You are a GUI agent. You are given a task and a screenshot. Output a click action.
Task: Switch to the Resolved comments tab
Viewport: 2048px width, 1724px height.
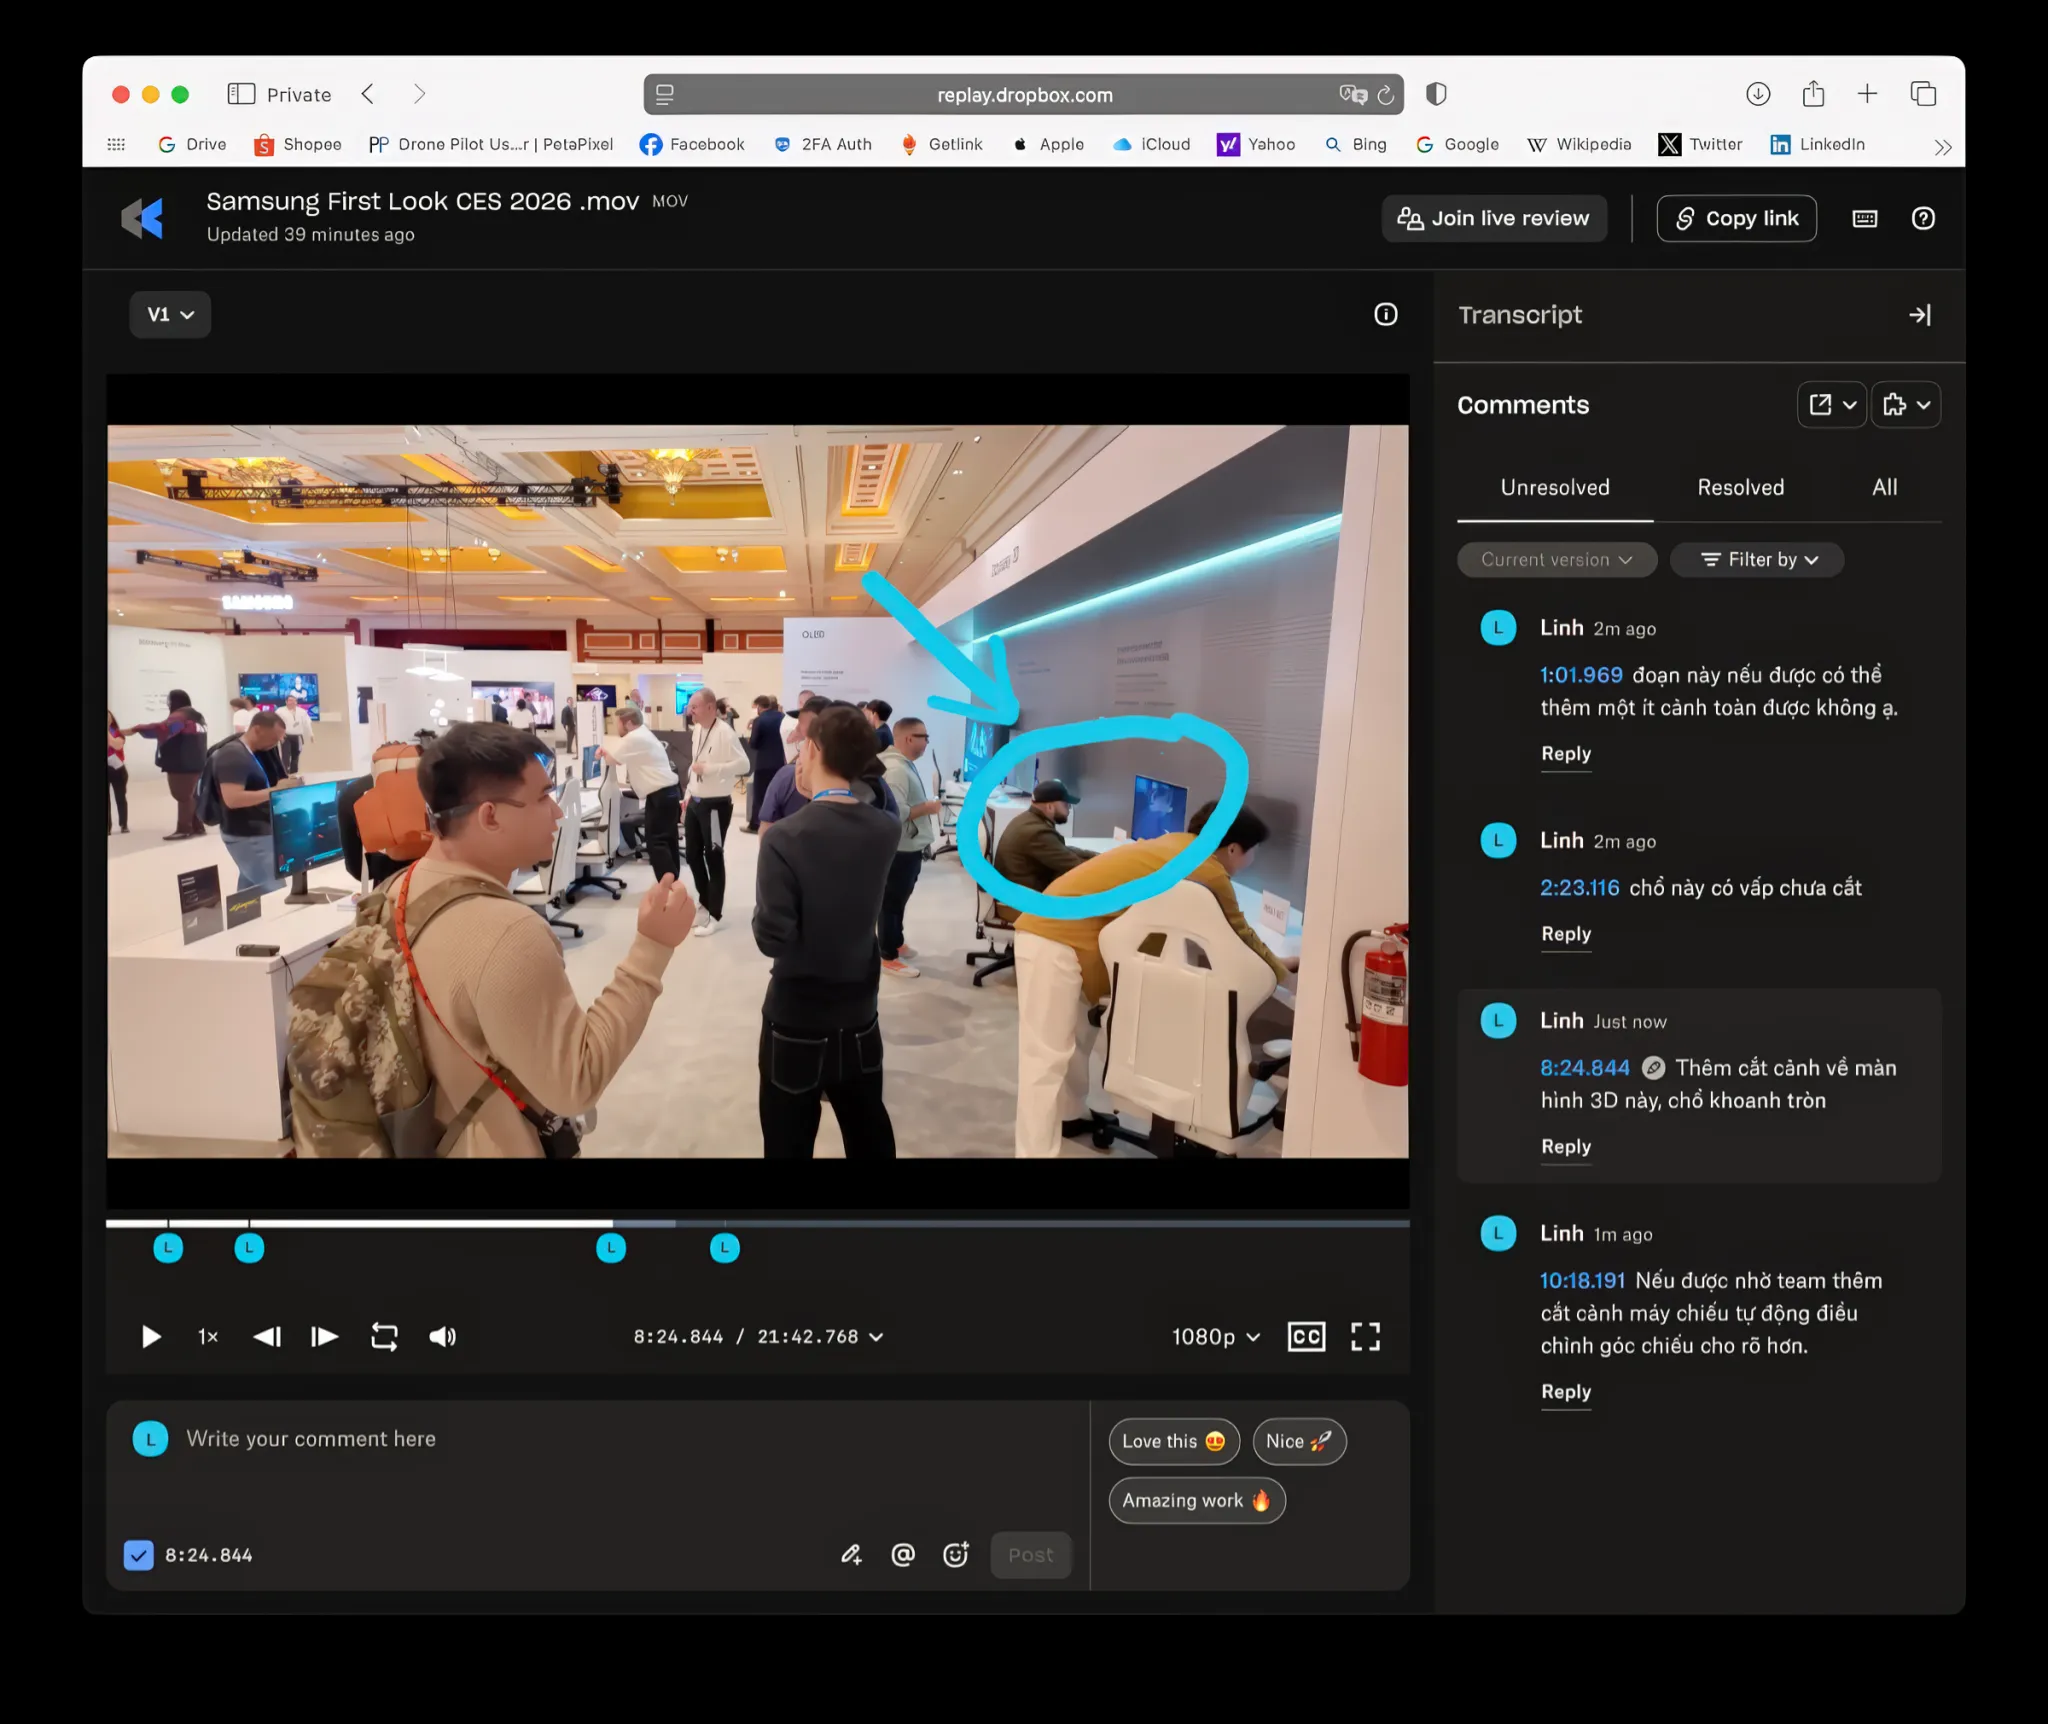[1740, 487]
